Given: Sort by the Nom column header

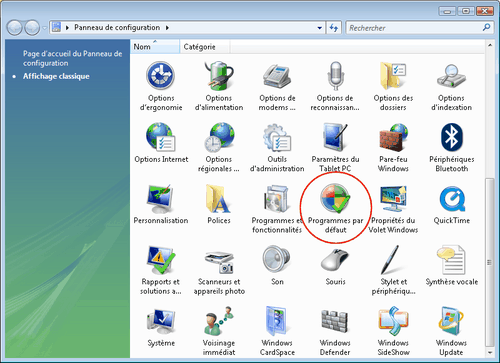Looking at the screenshot, I should point(155,47).
